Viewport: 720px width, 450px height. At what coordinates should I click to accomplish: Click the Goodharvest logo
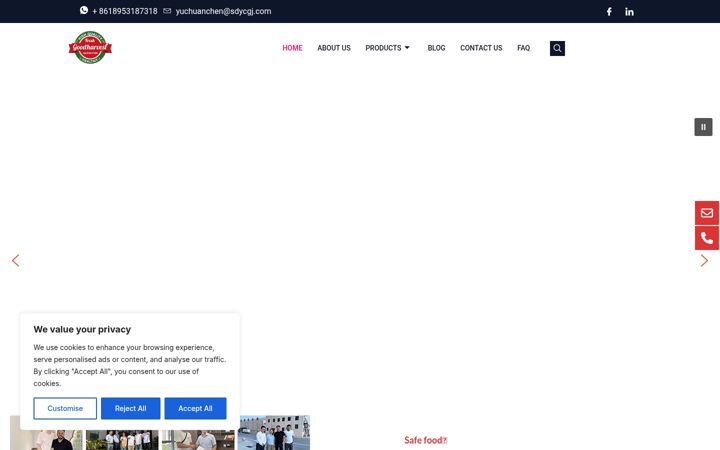90,47
